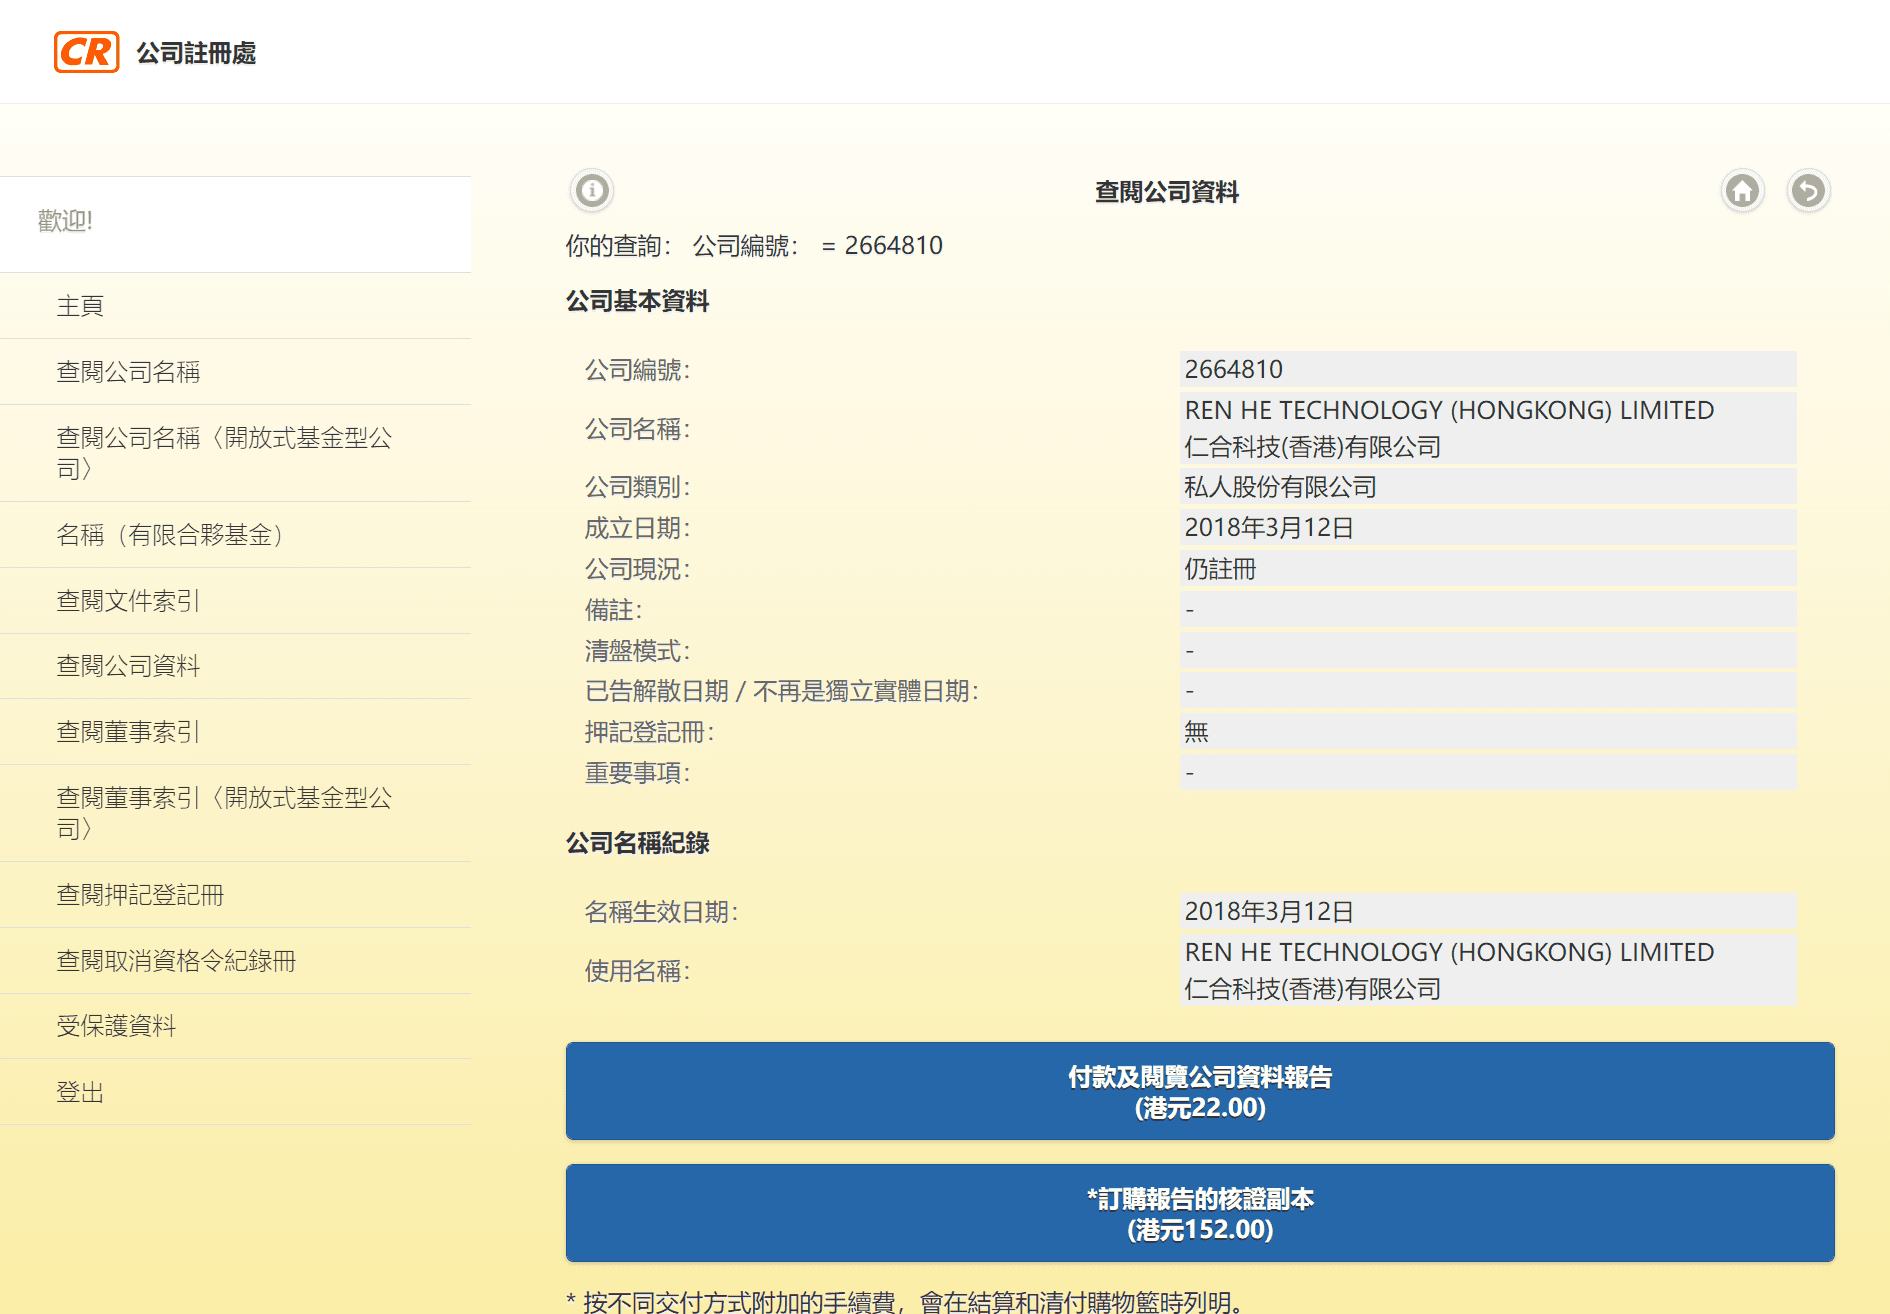1890x1314 pixels.
Task: Click the 公司基本資料 section heading
Action: point(638,301)
